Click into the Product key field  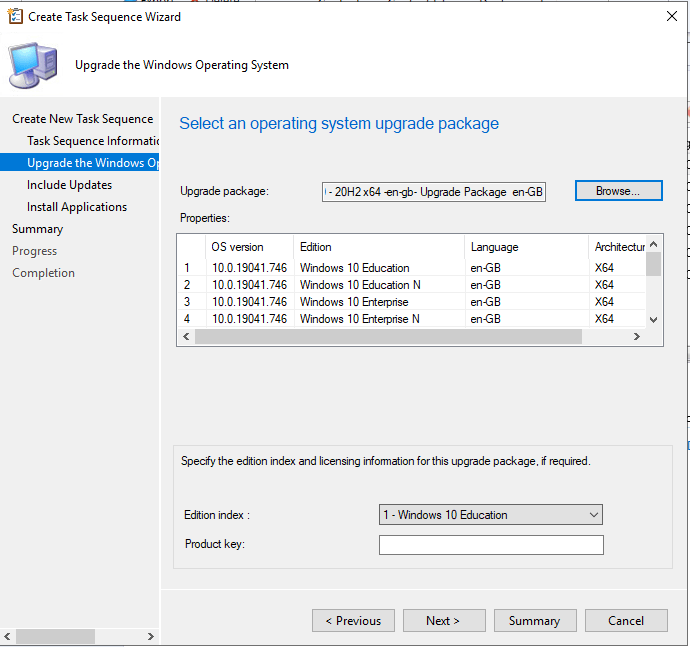click(x=490, y=545)
